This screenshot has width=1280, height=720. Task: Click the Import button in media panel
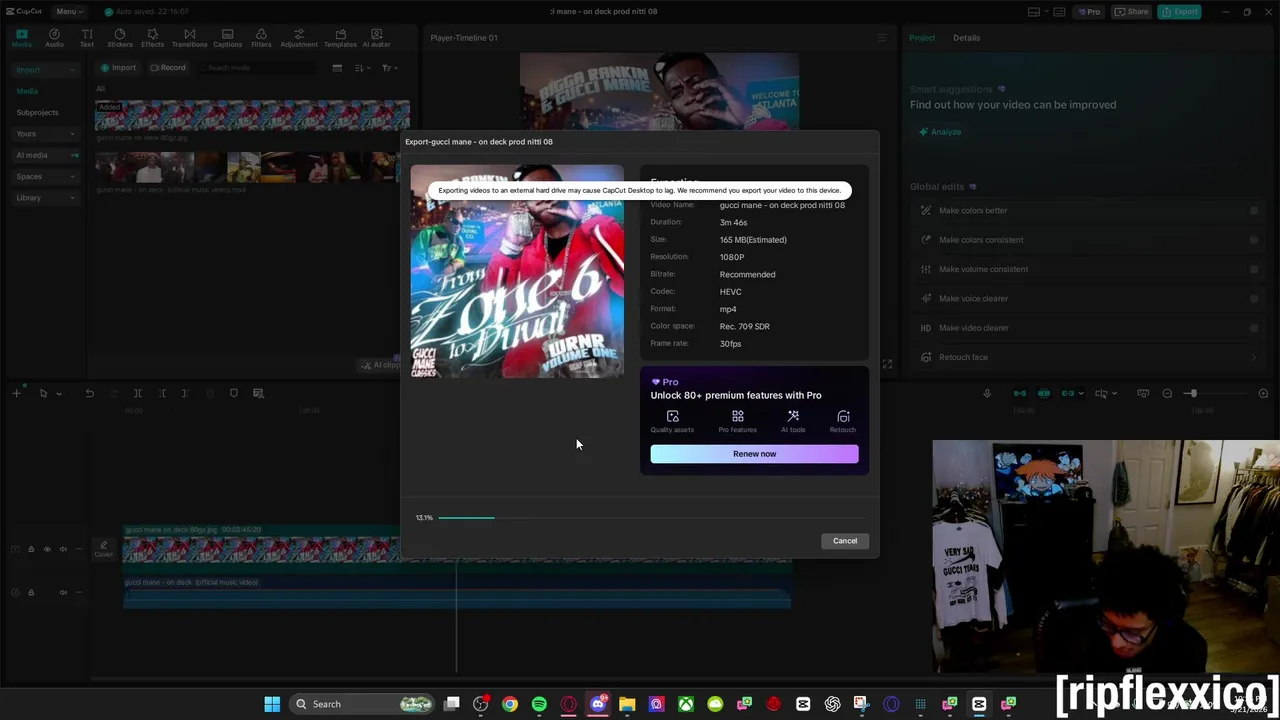click(x=118, y=68)
